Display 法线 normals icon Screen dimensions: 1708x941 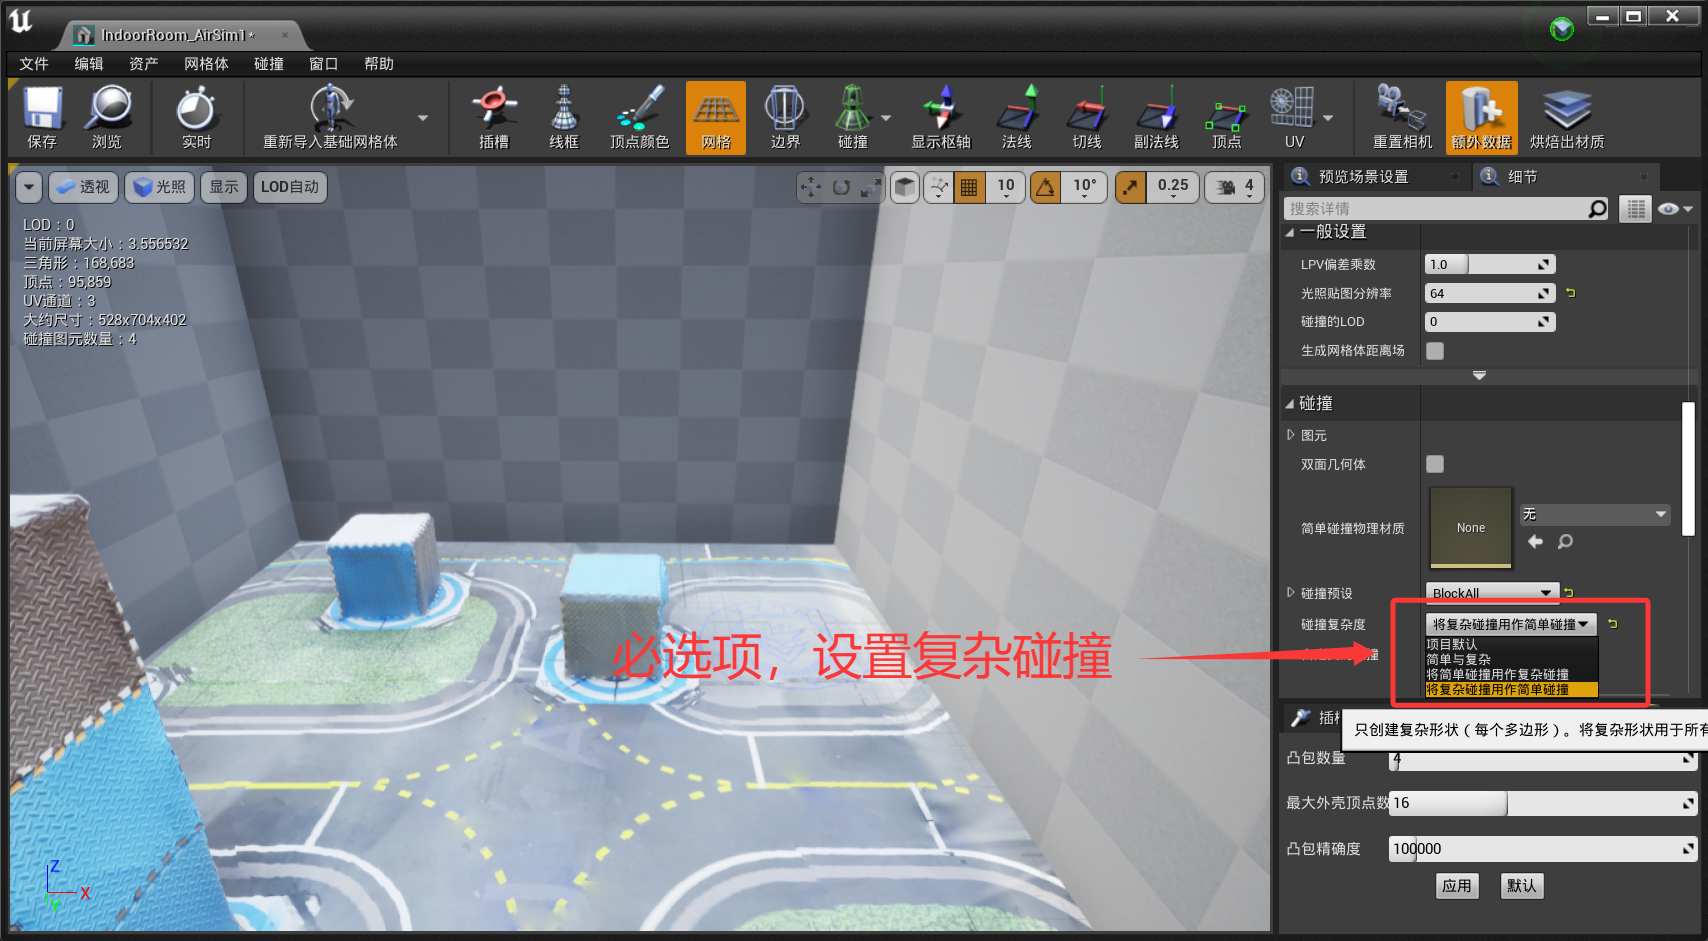(1017, 117)
